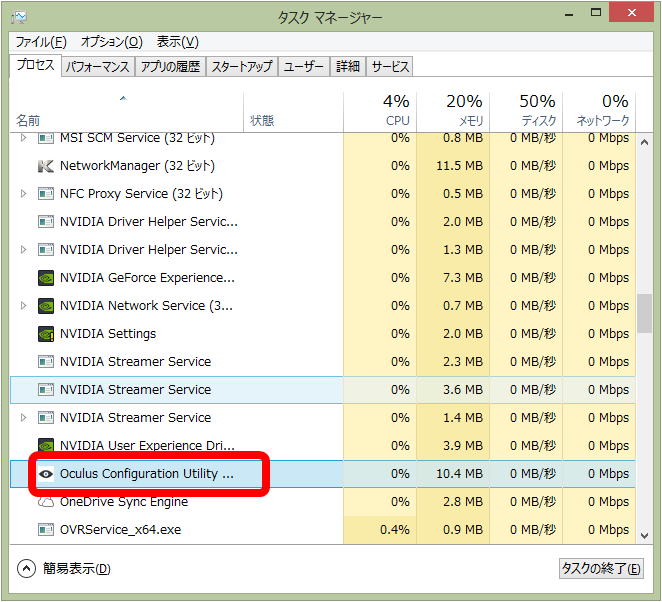
Task: Select the OneDrive Sync Engine row
Action: 323,502
